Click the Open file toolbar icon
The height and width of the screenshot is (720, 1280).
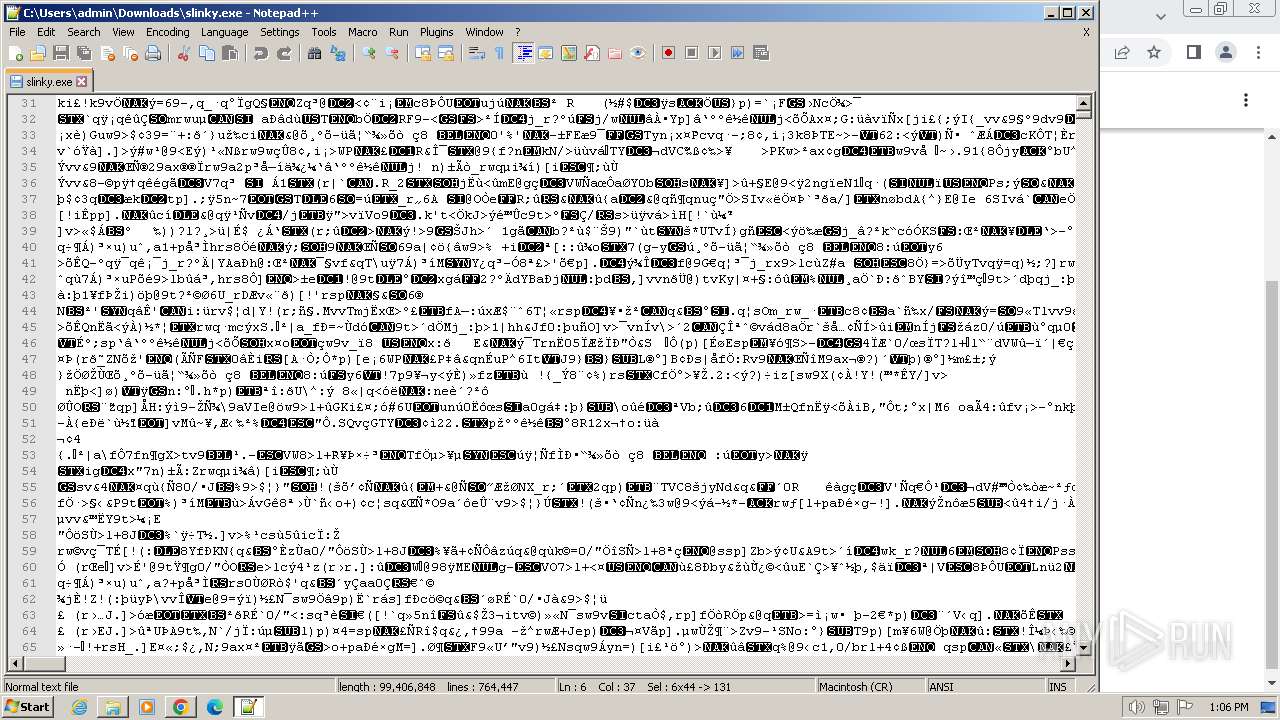click(39, 53)
